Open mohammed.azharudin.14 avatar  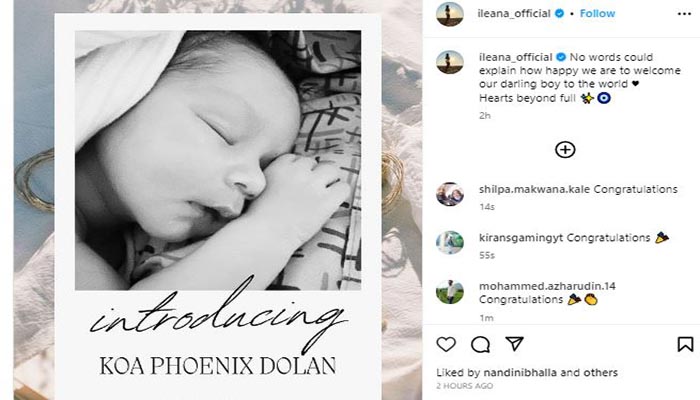pos(450,292)
